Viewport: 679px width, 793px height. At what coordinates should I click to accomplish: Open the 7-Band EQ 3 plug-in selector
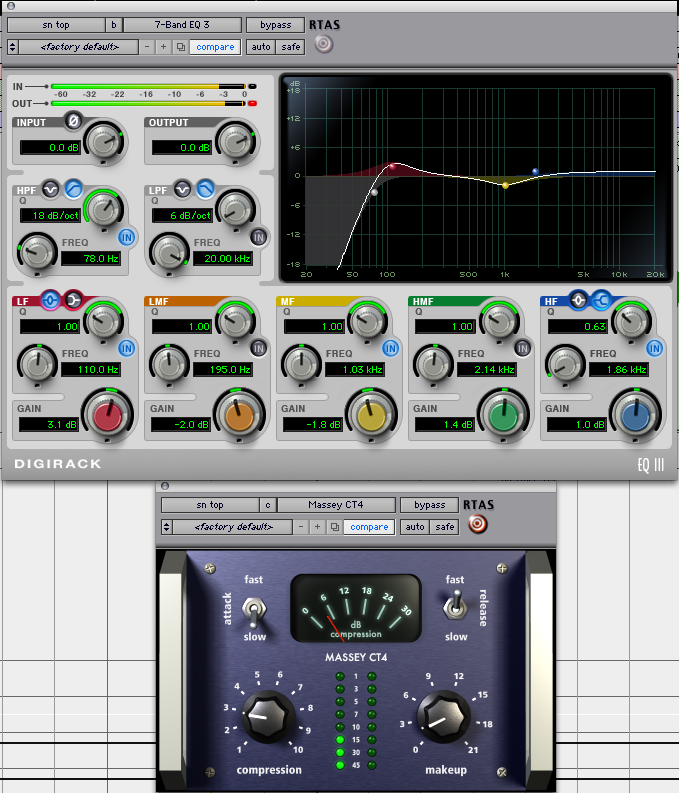pos(182,25)
